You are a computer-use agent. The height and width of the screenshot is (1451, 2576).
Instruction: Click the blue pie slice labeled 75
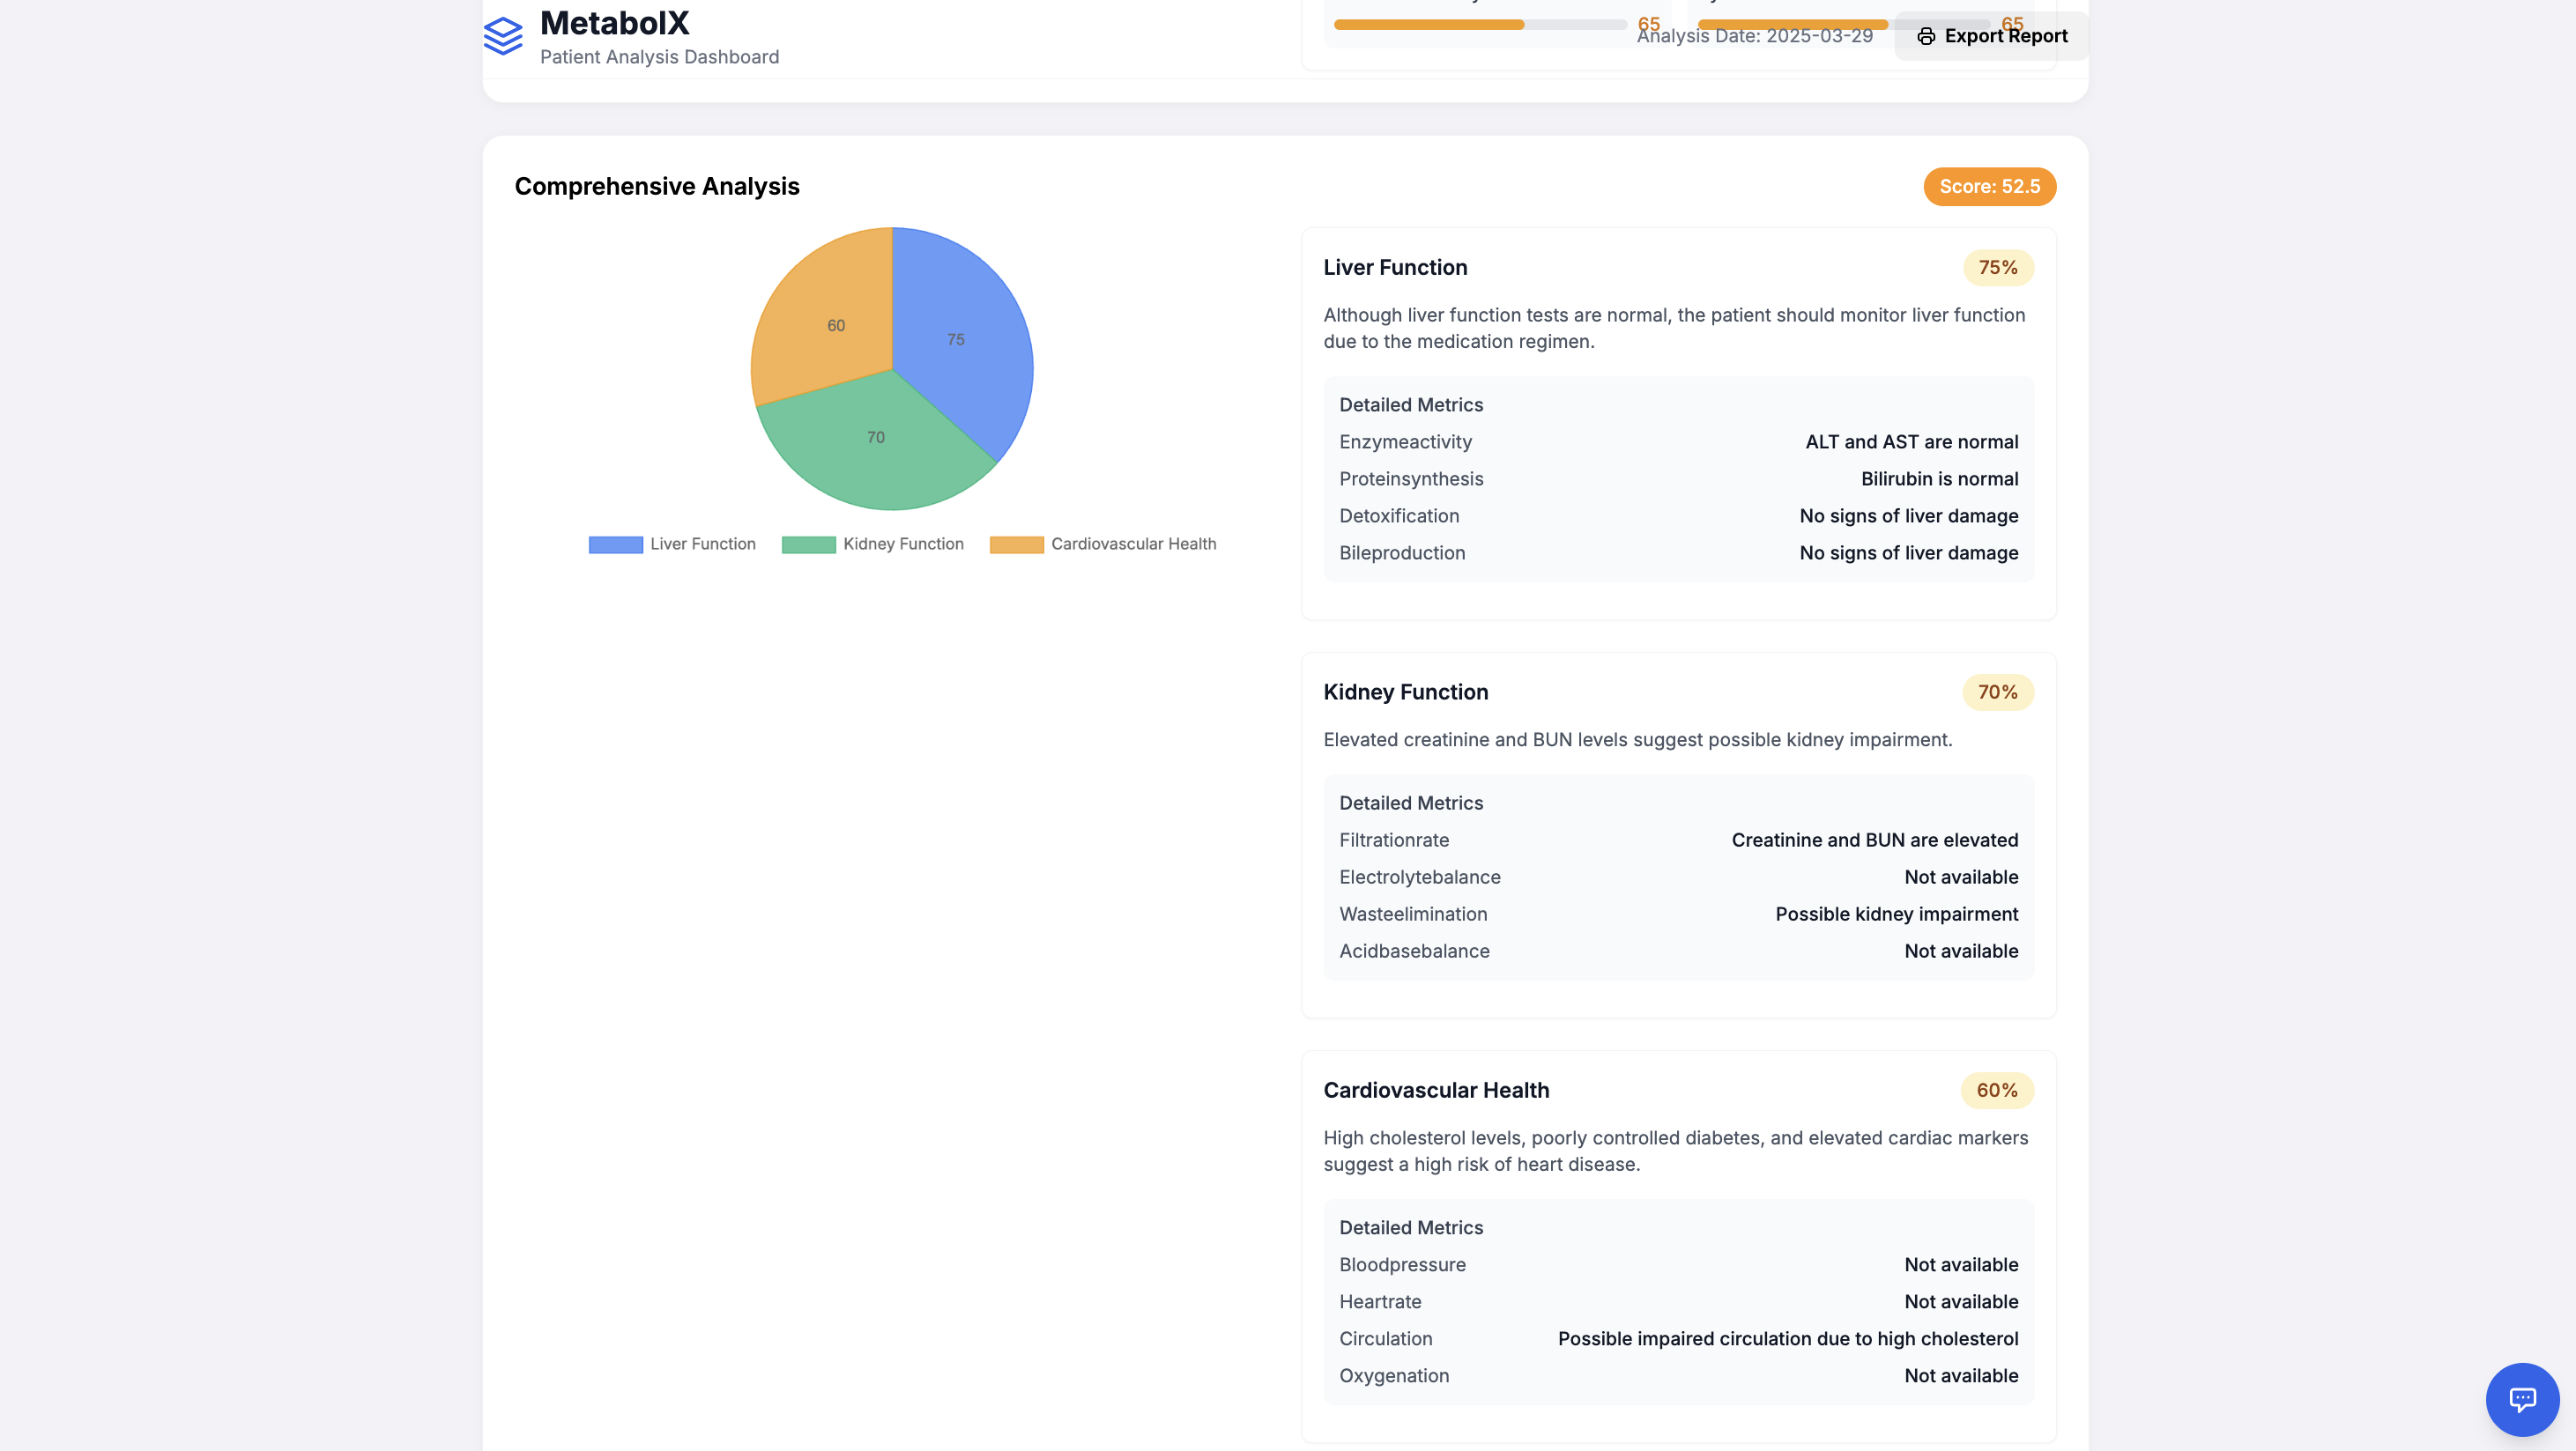[955, 339]
